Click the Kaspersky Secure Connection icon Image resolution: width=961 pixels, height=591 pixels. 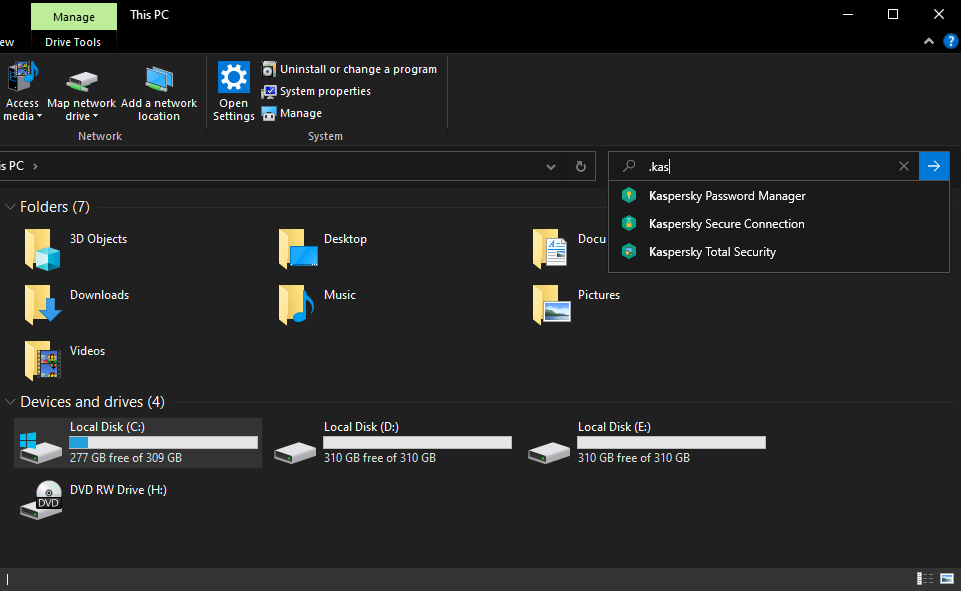tap(629, 224)
